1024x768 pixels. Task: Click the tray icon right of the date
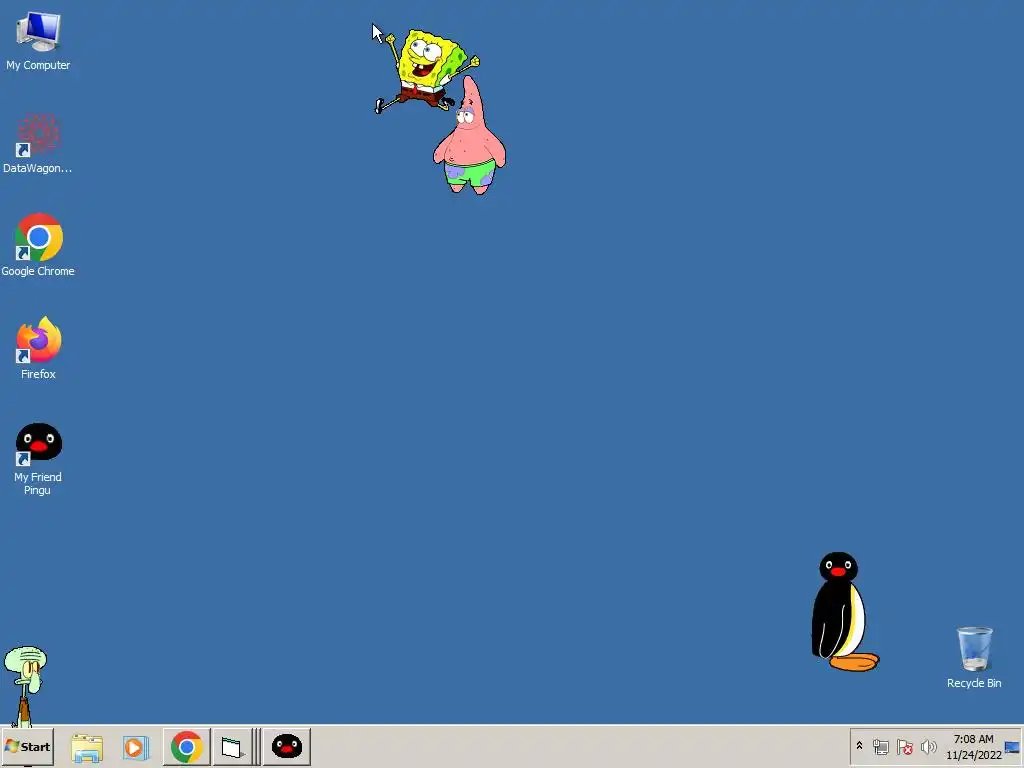pos(1012,746)
